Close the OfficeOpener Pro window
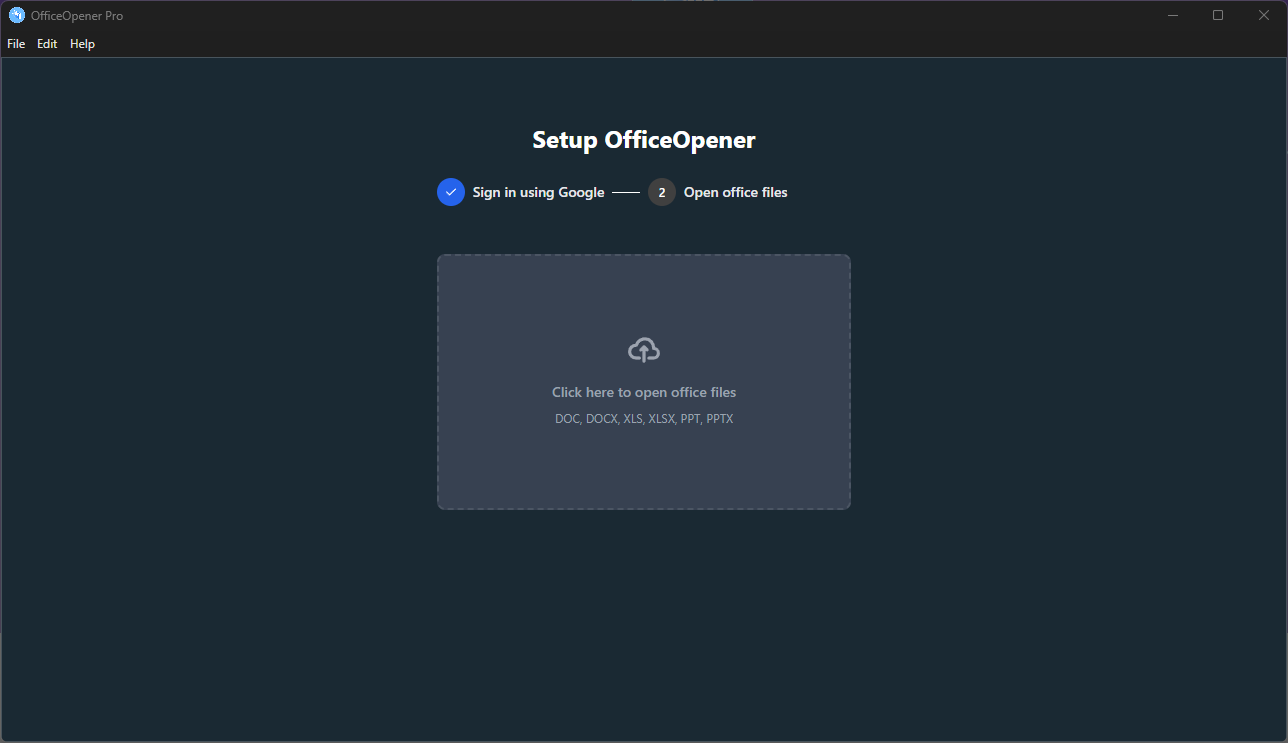This screenshot has width=1288, height=743. (1264, 15)
